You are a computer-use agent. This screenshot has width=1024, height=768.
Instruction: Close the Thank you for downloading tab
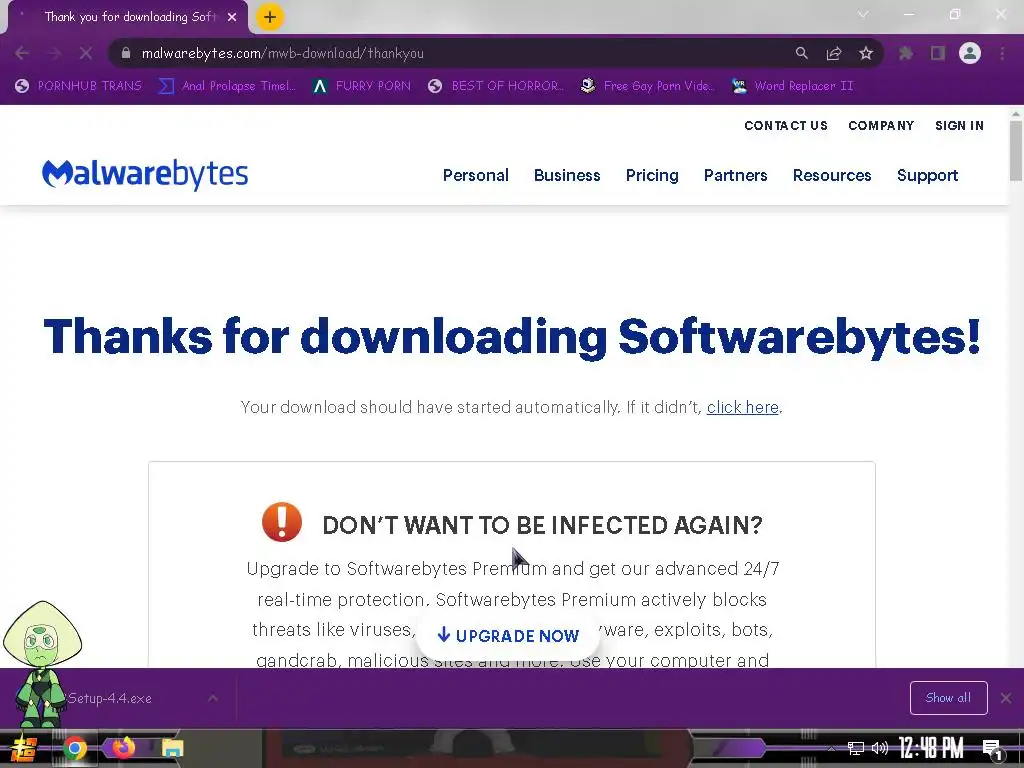(232, 17)
